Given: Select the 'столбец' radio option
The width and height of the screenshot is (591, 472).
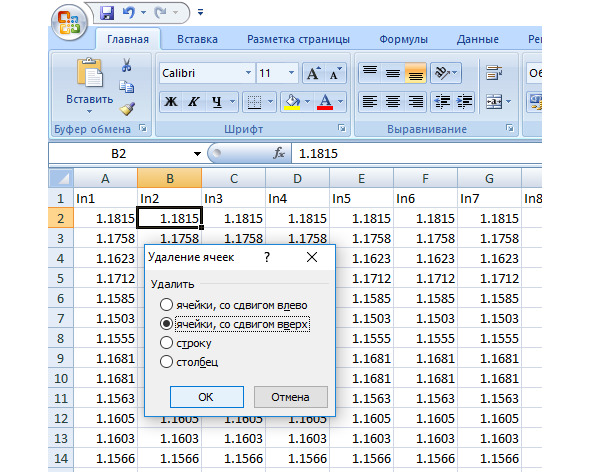Looking at the screenshot, I should [166, 362].
